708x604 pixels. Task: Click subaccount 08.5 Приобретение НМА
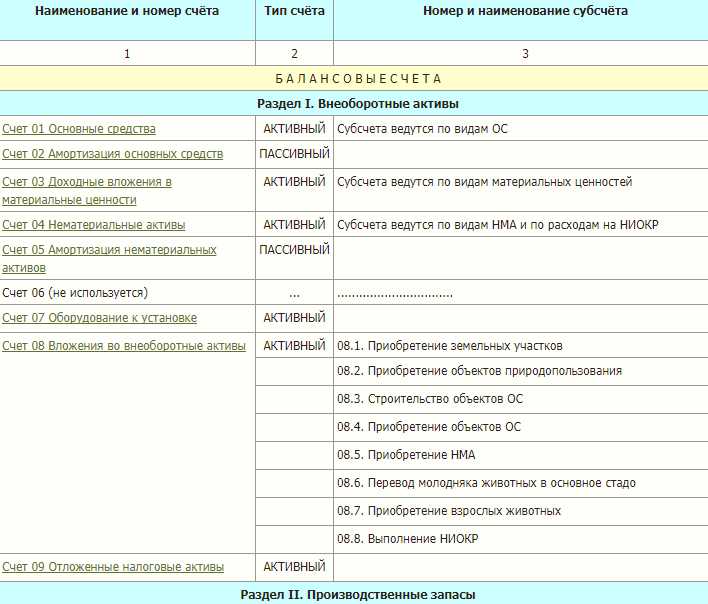(406, 455)
